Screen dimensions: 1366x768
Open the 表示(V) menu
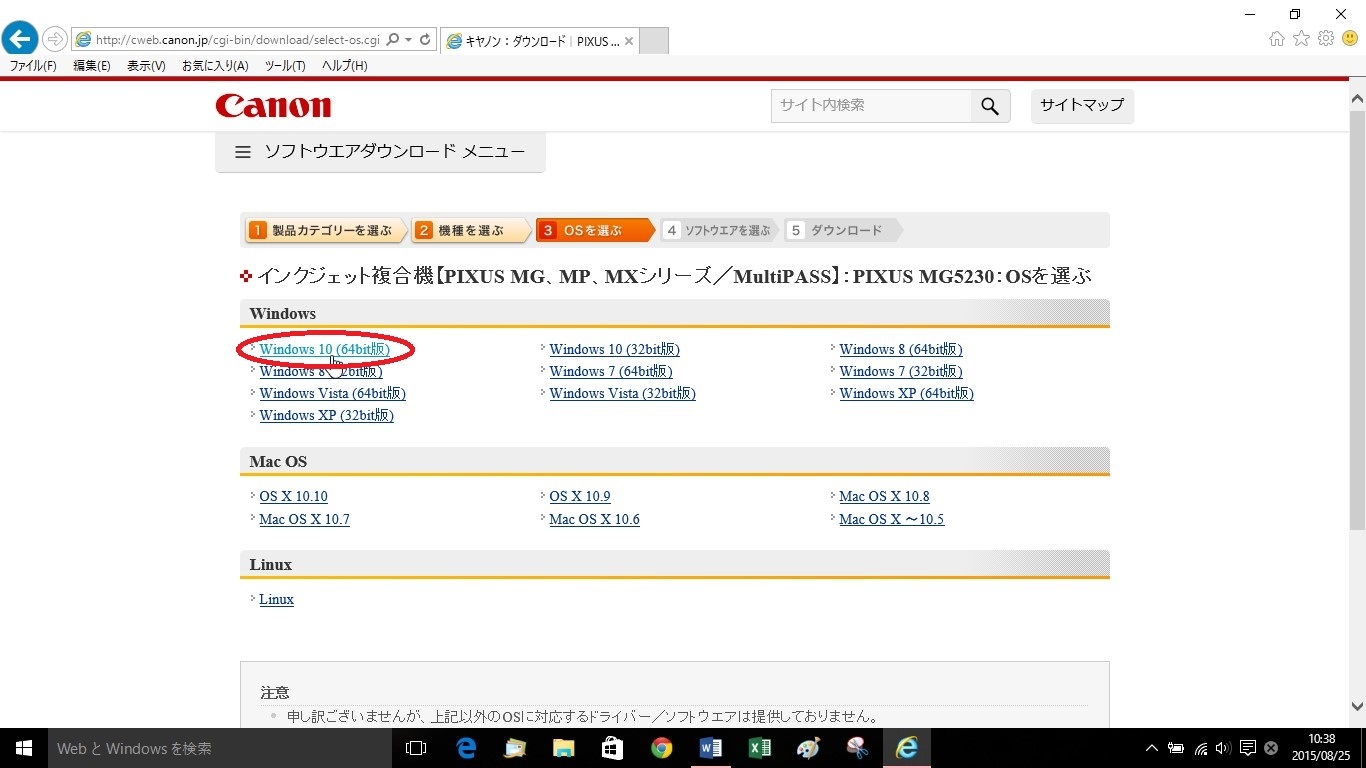[146, 66]
